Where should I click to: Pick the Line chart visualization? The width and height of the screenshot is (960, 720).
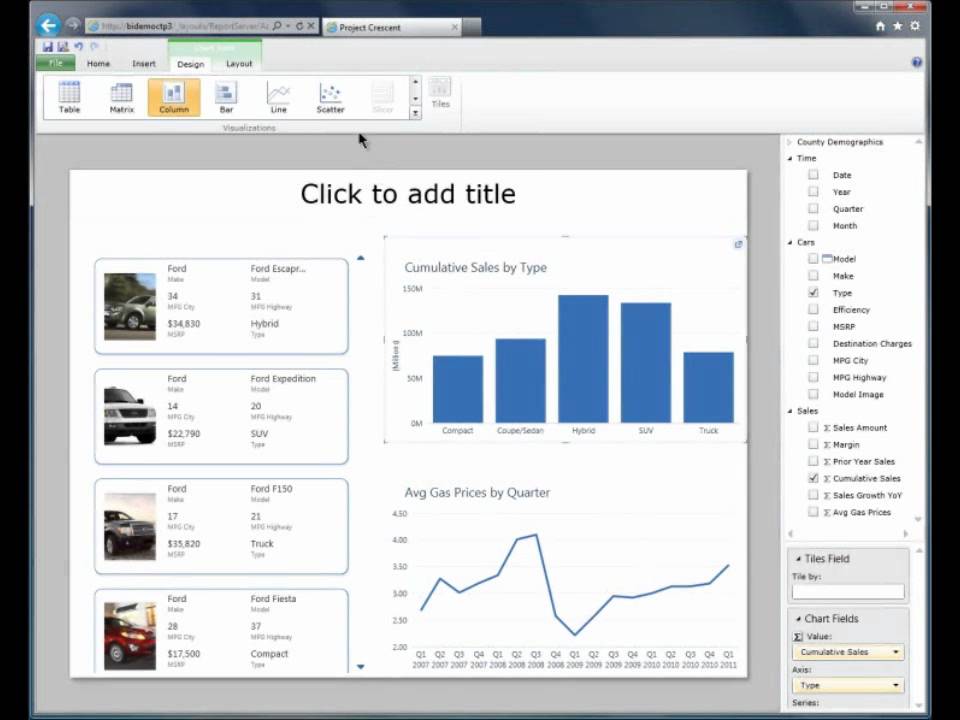(278, 97)
